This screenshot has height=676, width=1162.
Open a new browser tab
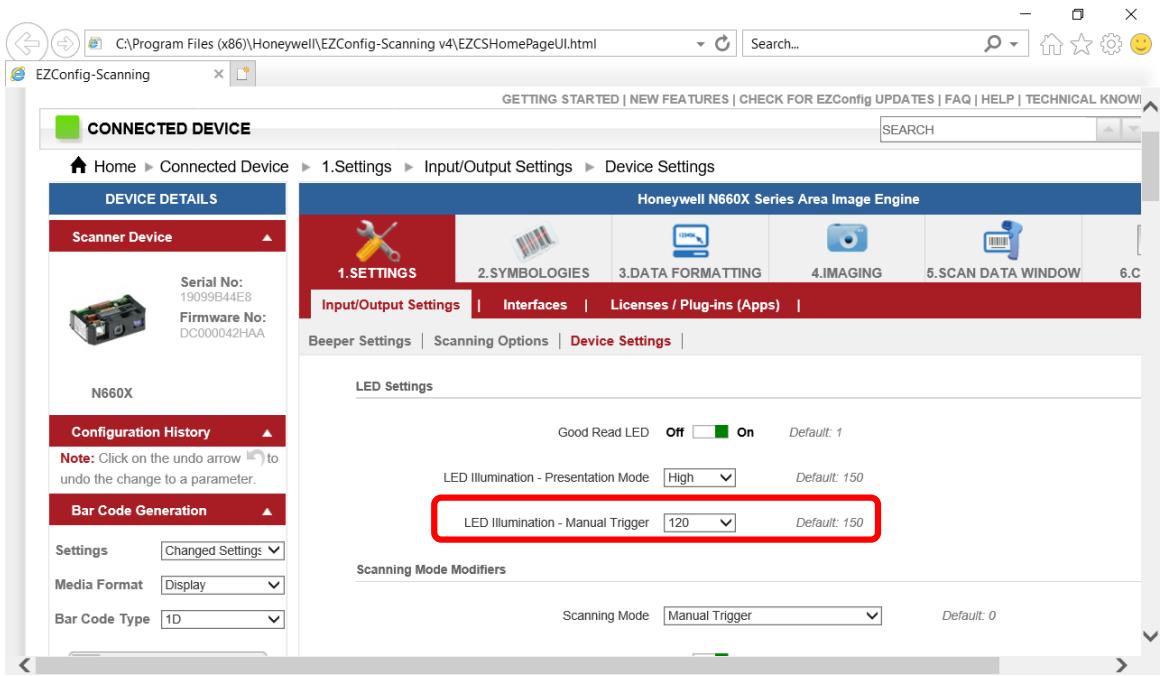[243, 74]
